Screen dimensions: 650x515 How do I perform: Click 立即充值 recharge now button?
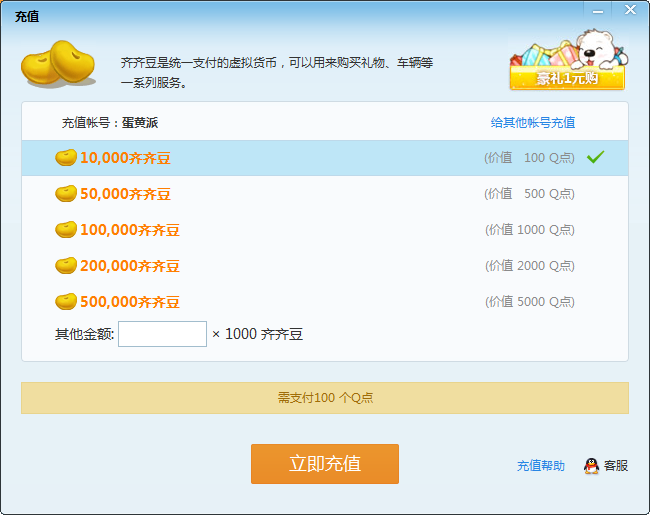point(325,464)
